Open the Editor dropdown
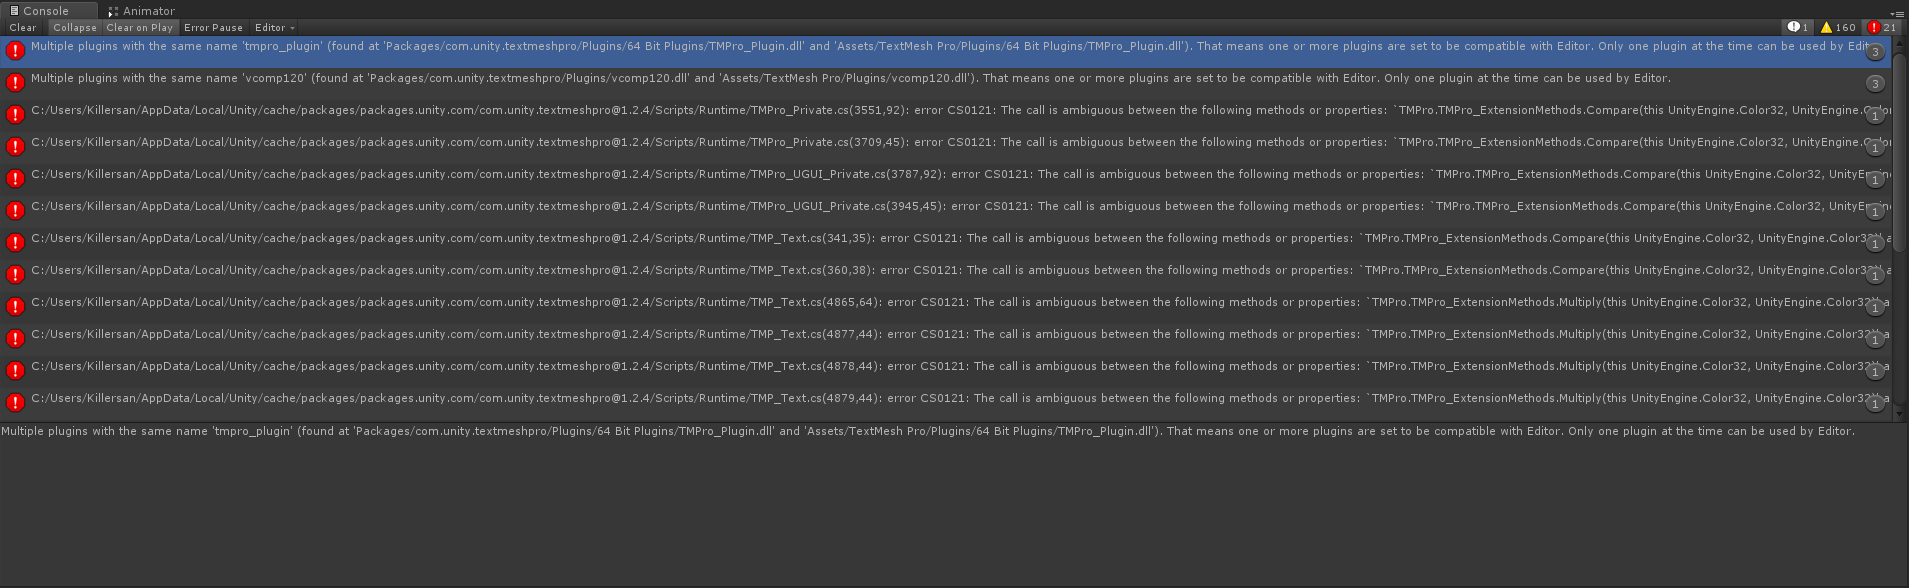The height and width of the screenshot is (588, 1909). (x=274, y=28)
